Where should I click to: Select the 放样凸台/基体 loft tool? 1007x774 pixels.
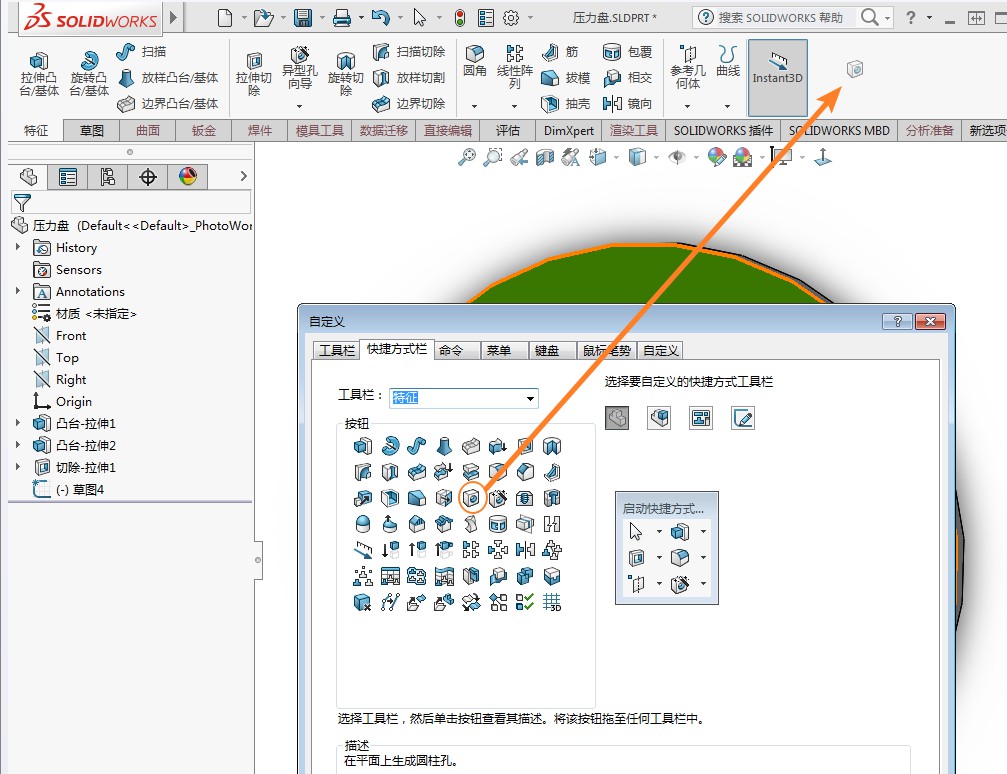[168, 78]
